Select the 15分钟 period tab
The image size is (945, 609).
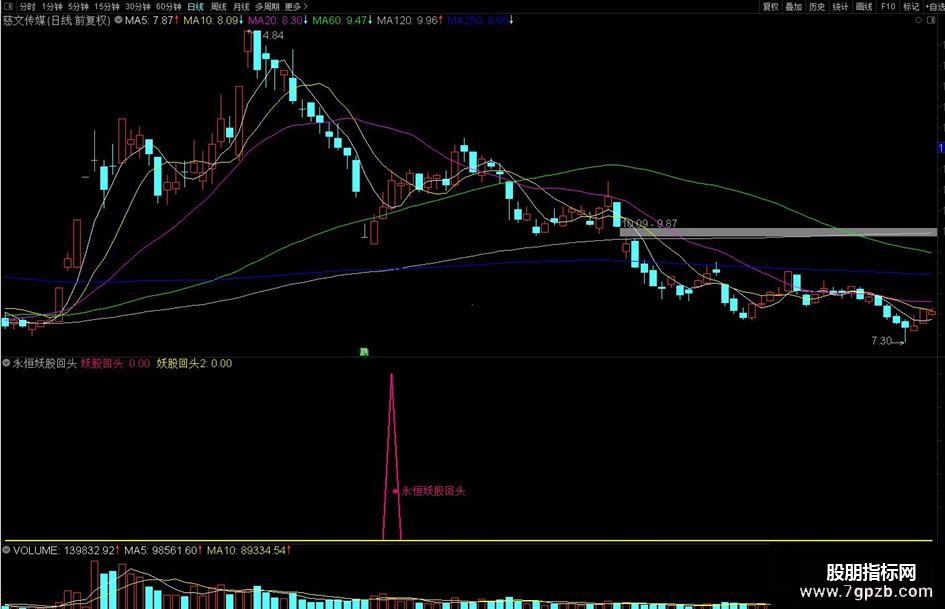pos(106,7)
